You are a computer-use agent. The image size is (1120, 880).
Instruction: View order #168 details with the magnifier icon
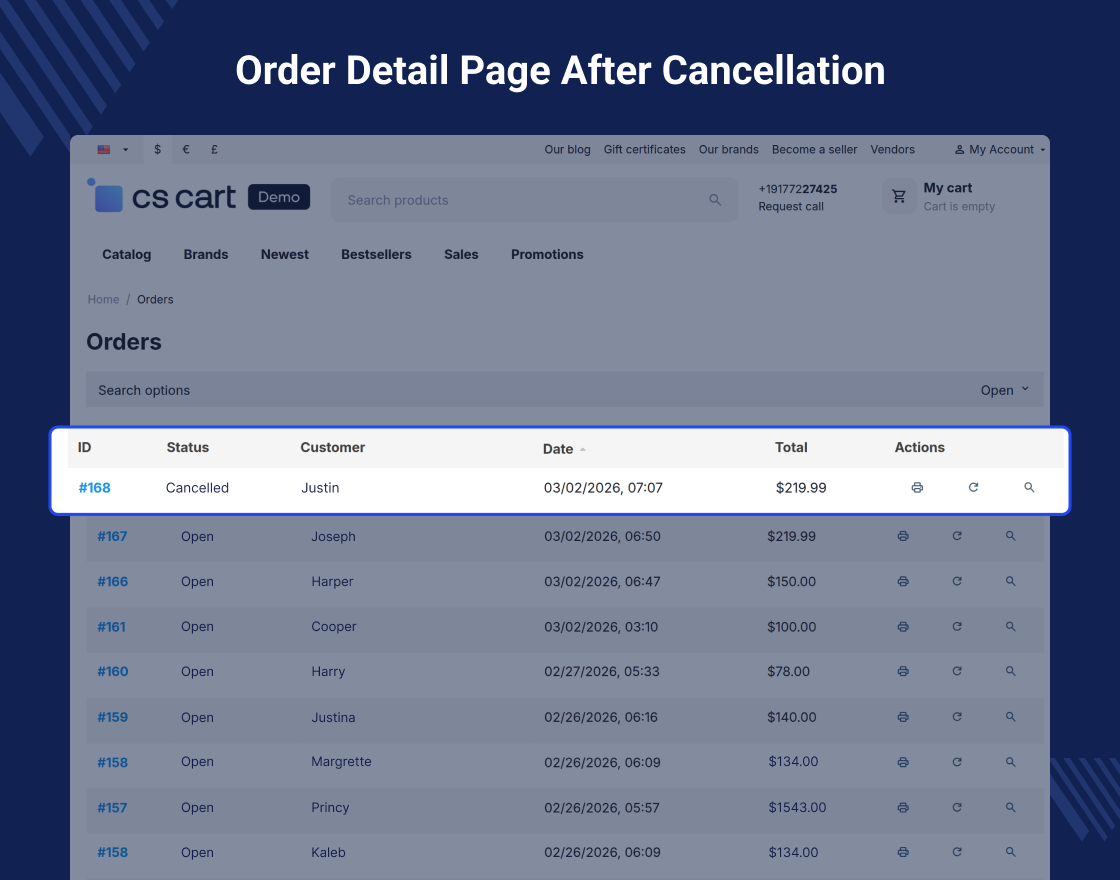(1029, 487)
